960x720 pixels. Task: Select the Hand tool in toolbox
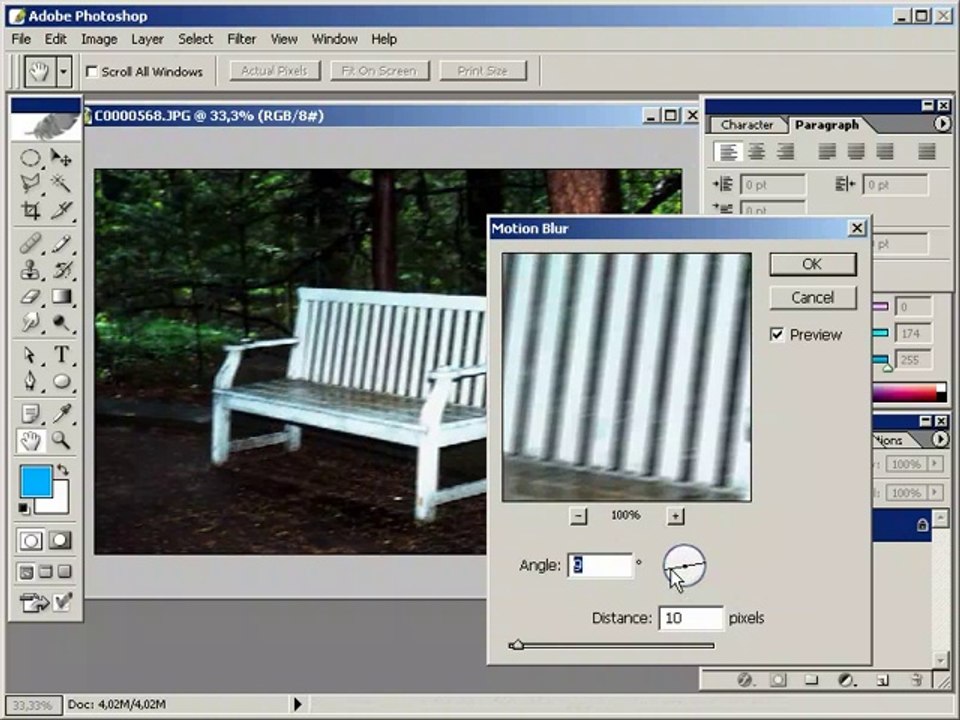coord(31,440)
